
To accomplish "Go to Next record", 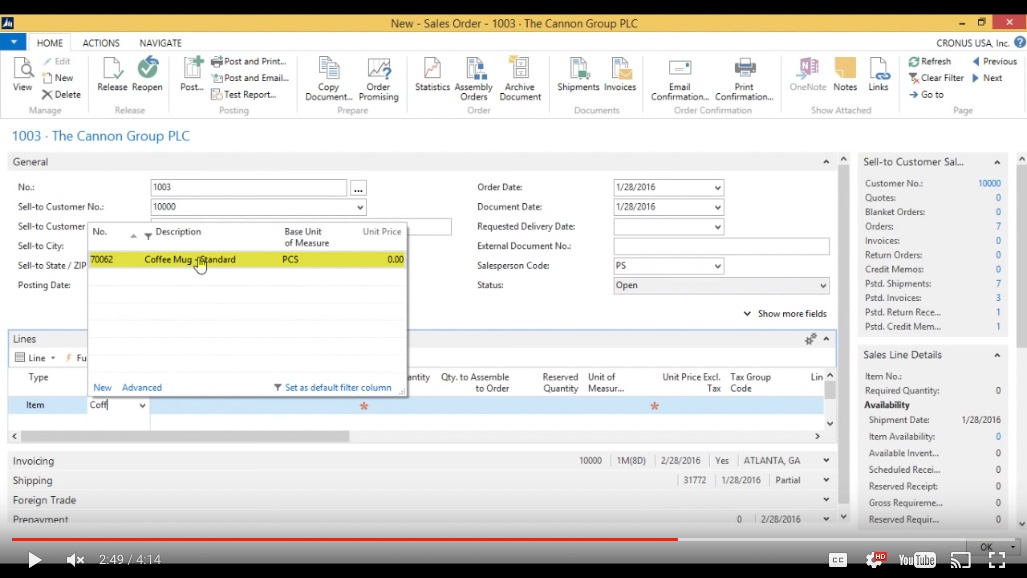I will coord(987,78).
